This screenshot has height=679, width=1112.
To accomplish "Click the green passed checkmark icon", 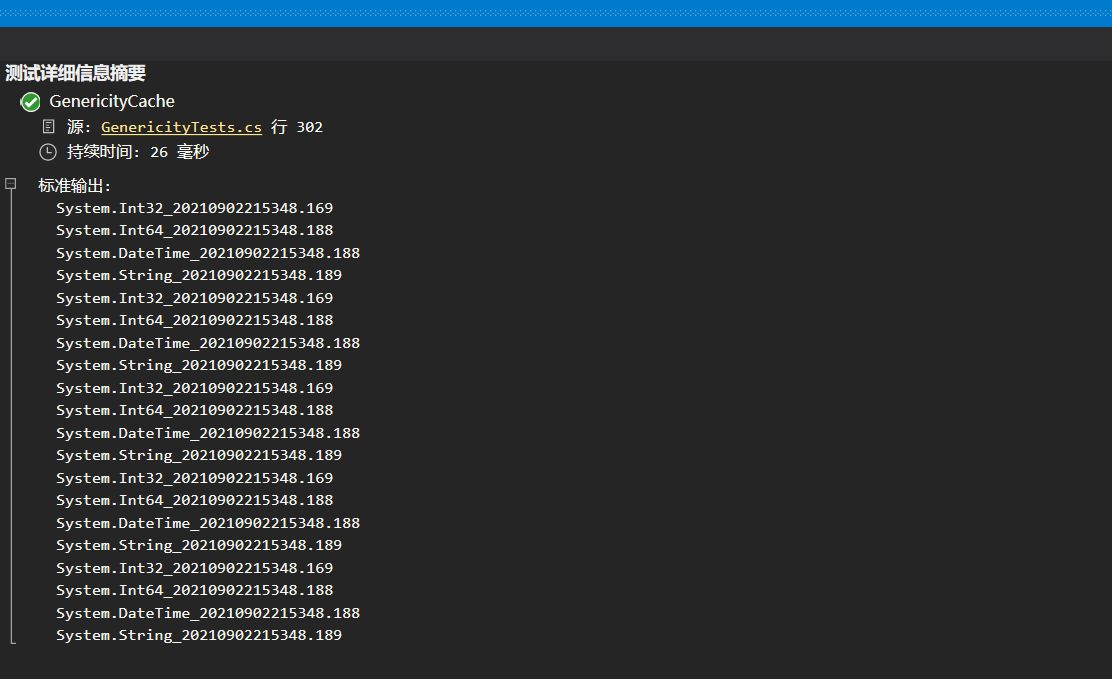I will click(30, 102).
